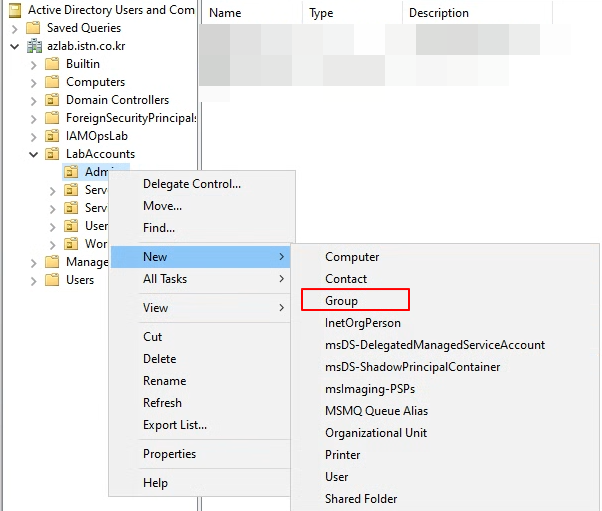Open the View submenu

(200, 308)
